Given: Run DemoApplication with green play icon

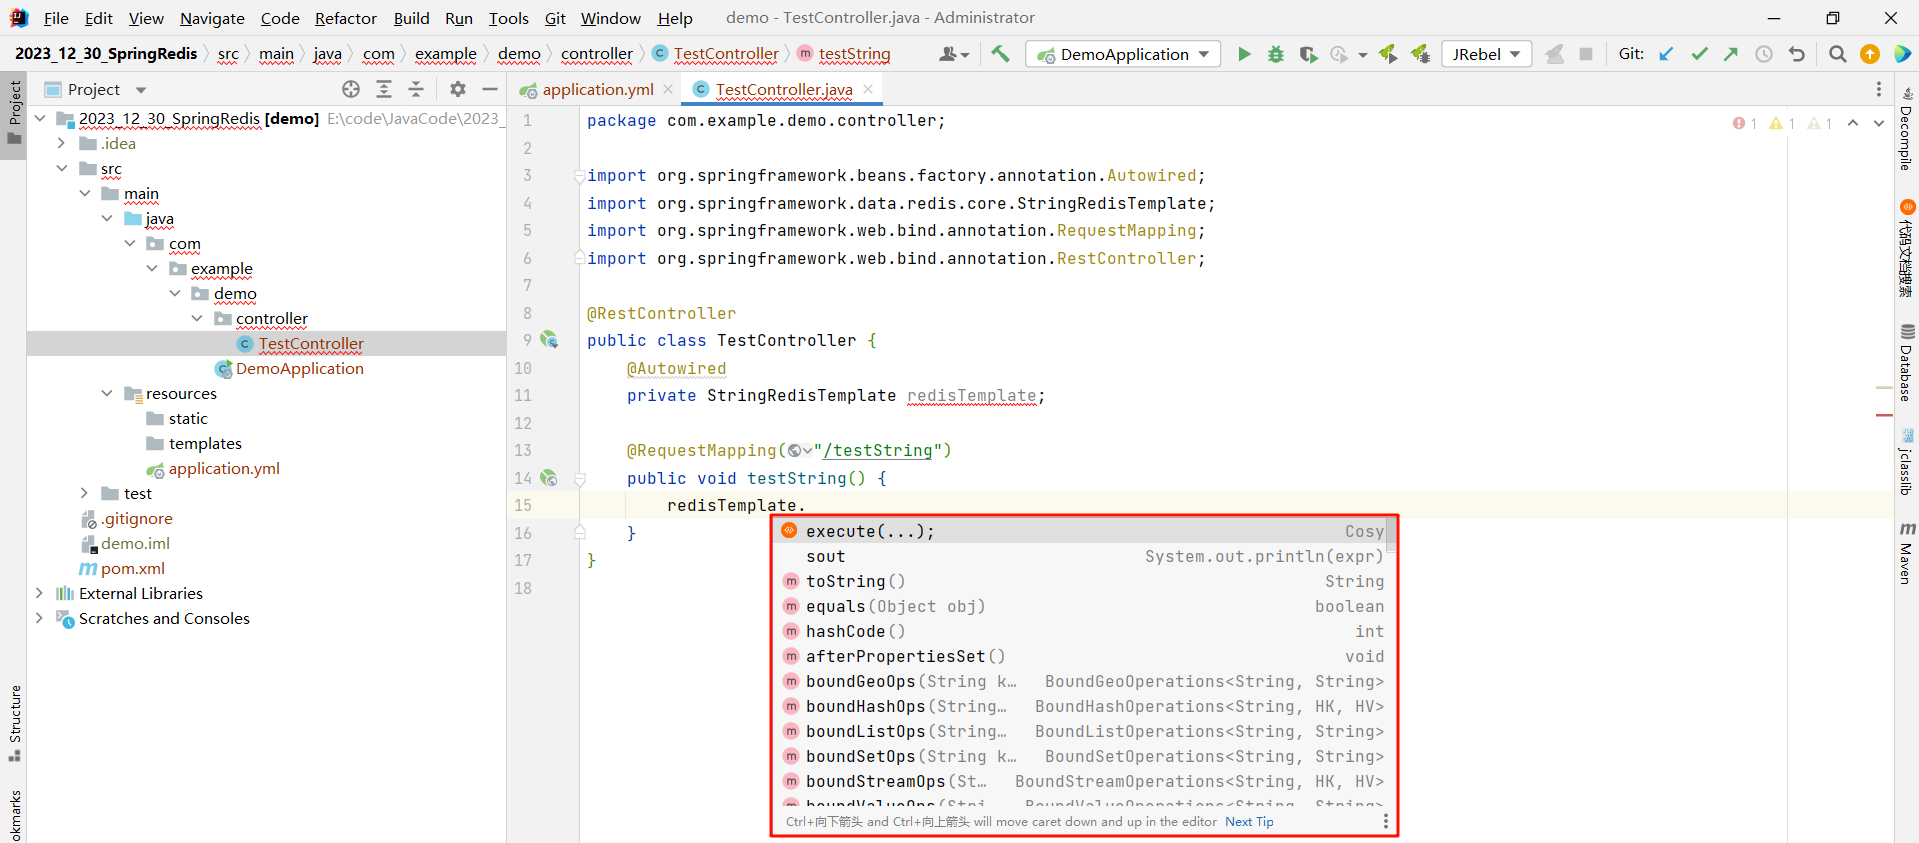Looking at the screenshot, I should tap(1244, 54).
